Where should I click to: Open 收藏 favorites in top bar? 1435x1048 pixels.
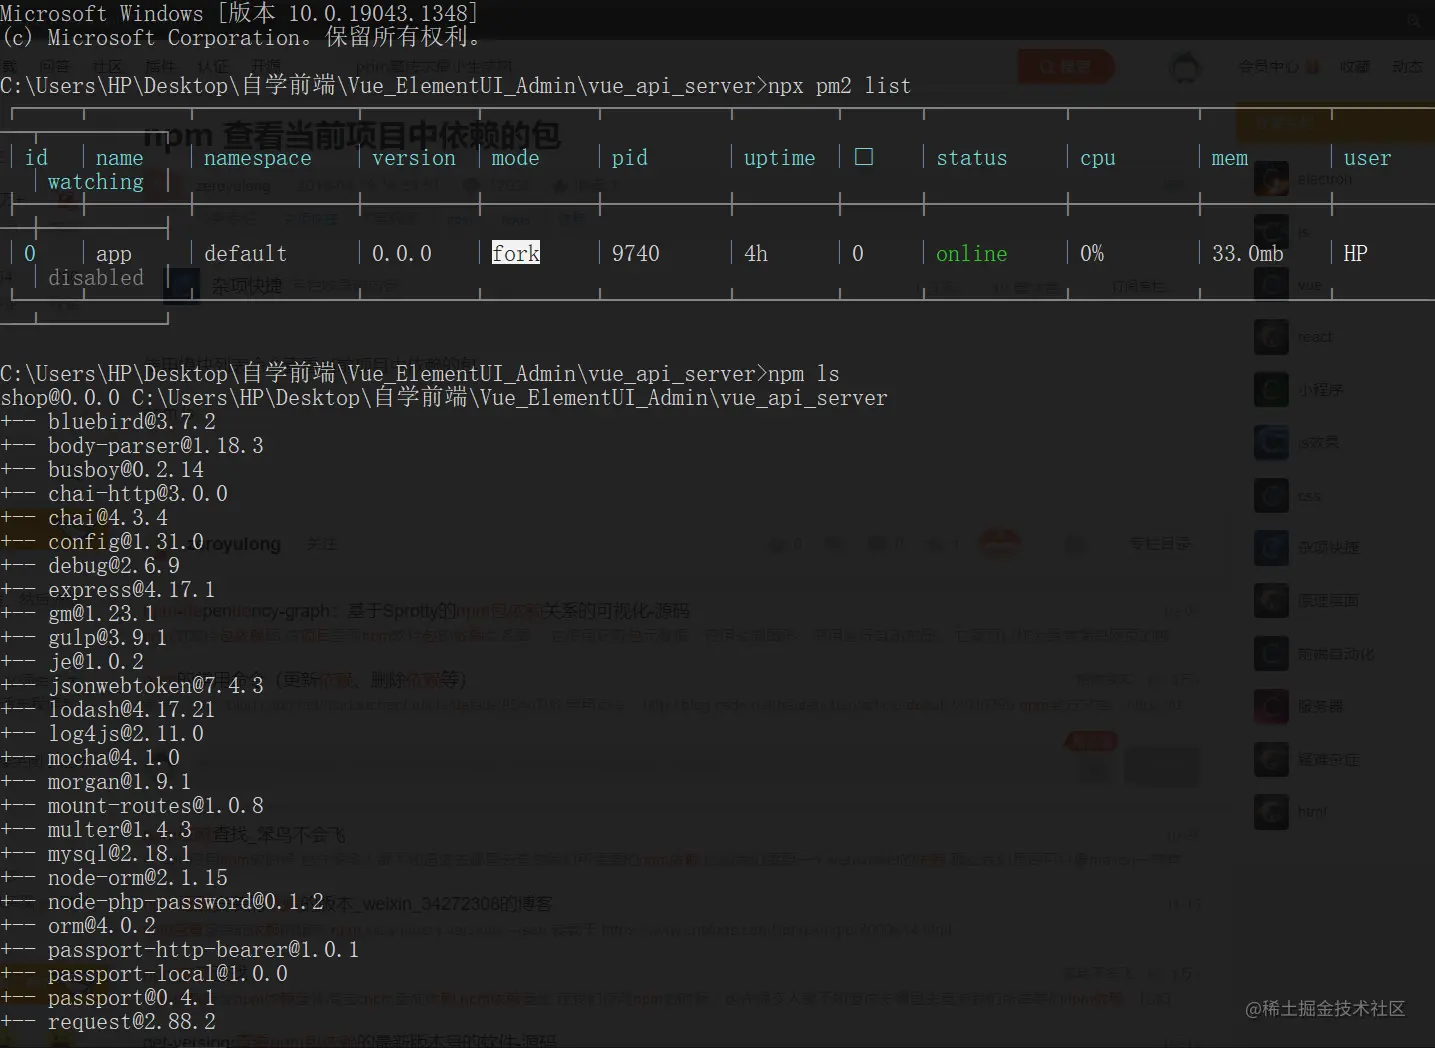(1355, 66)
